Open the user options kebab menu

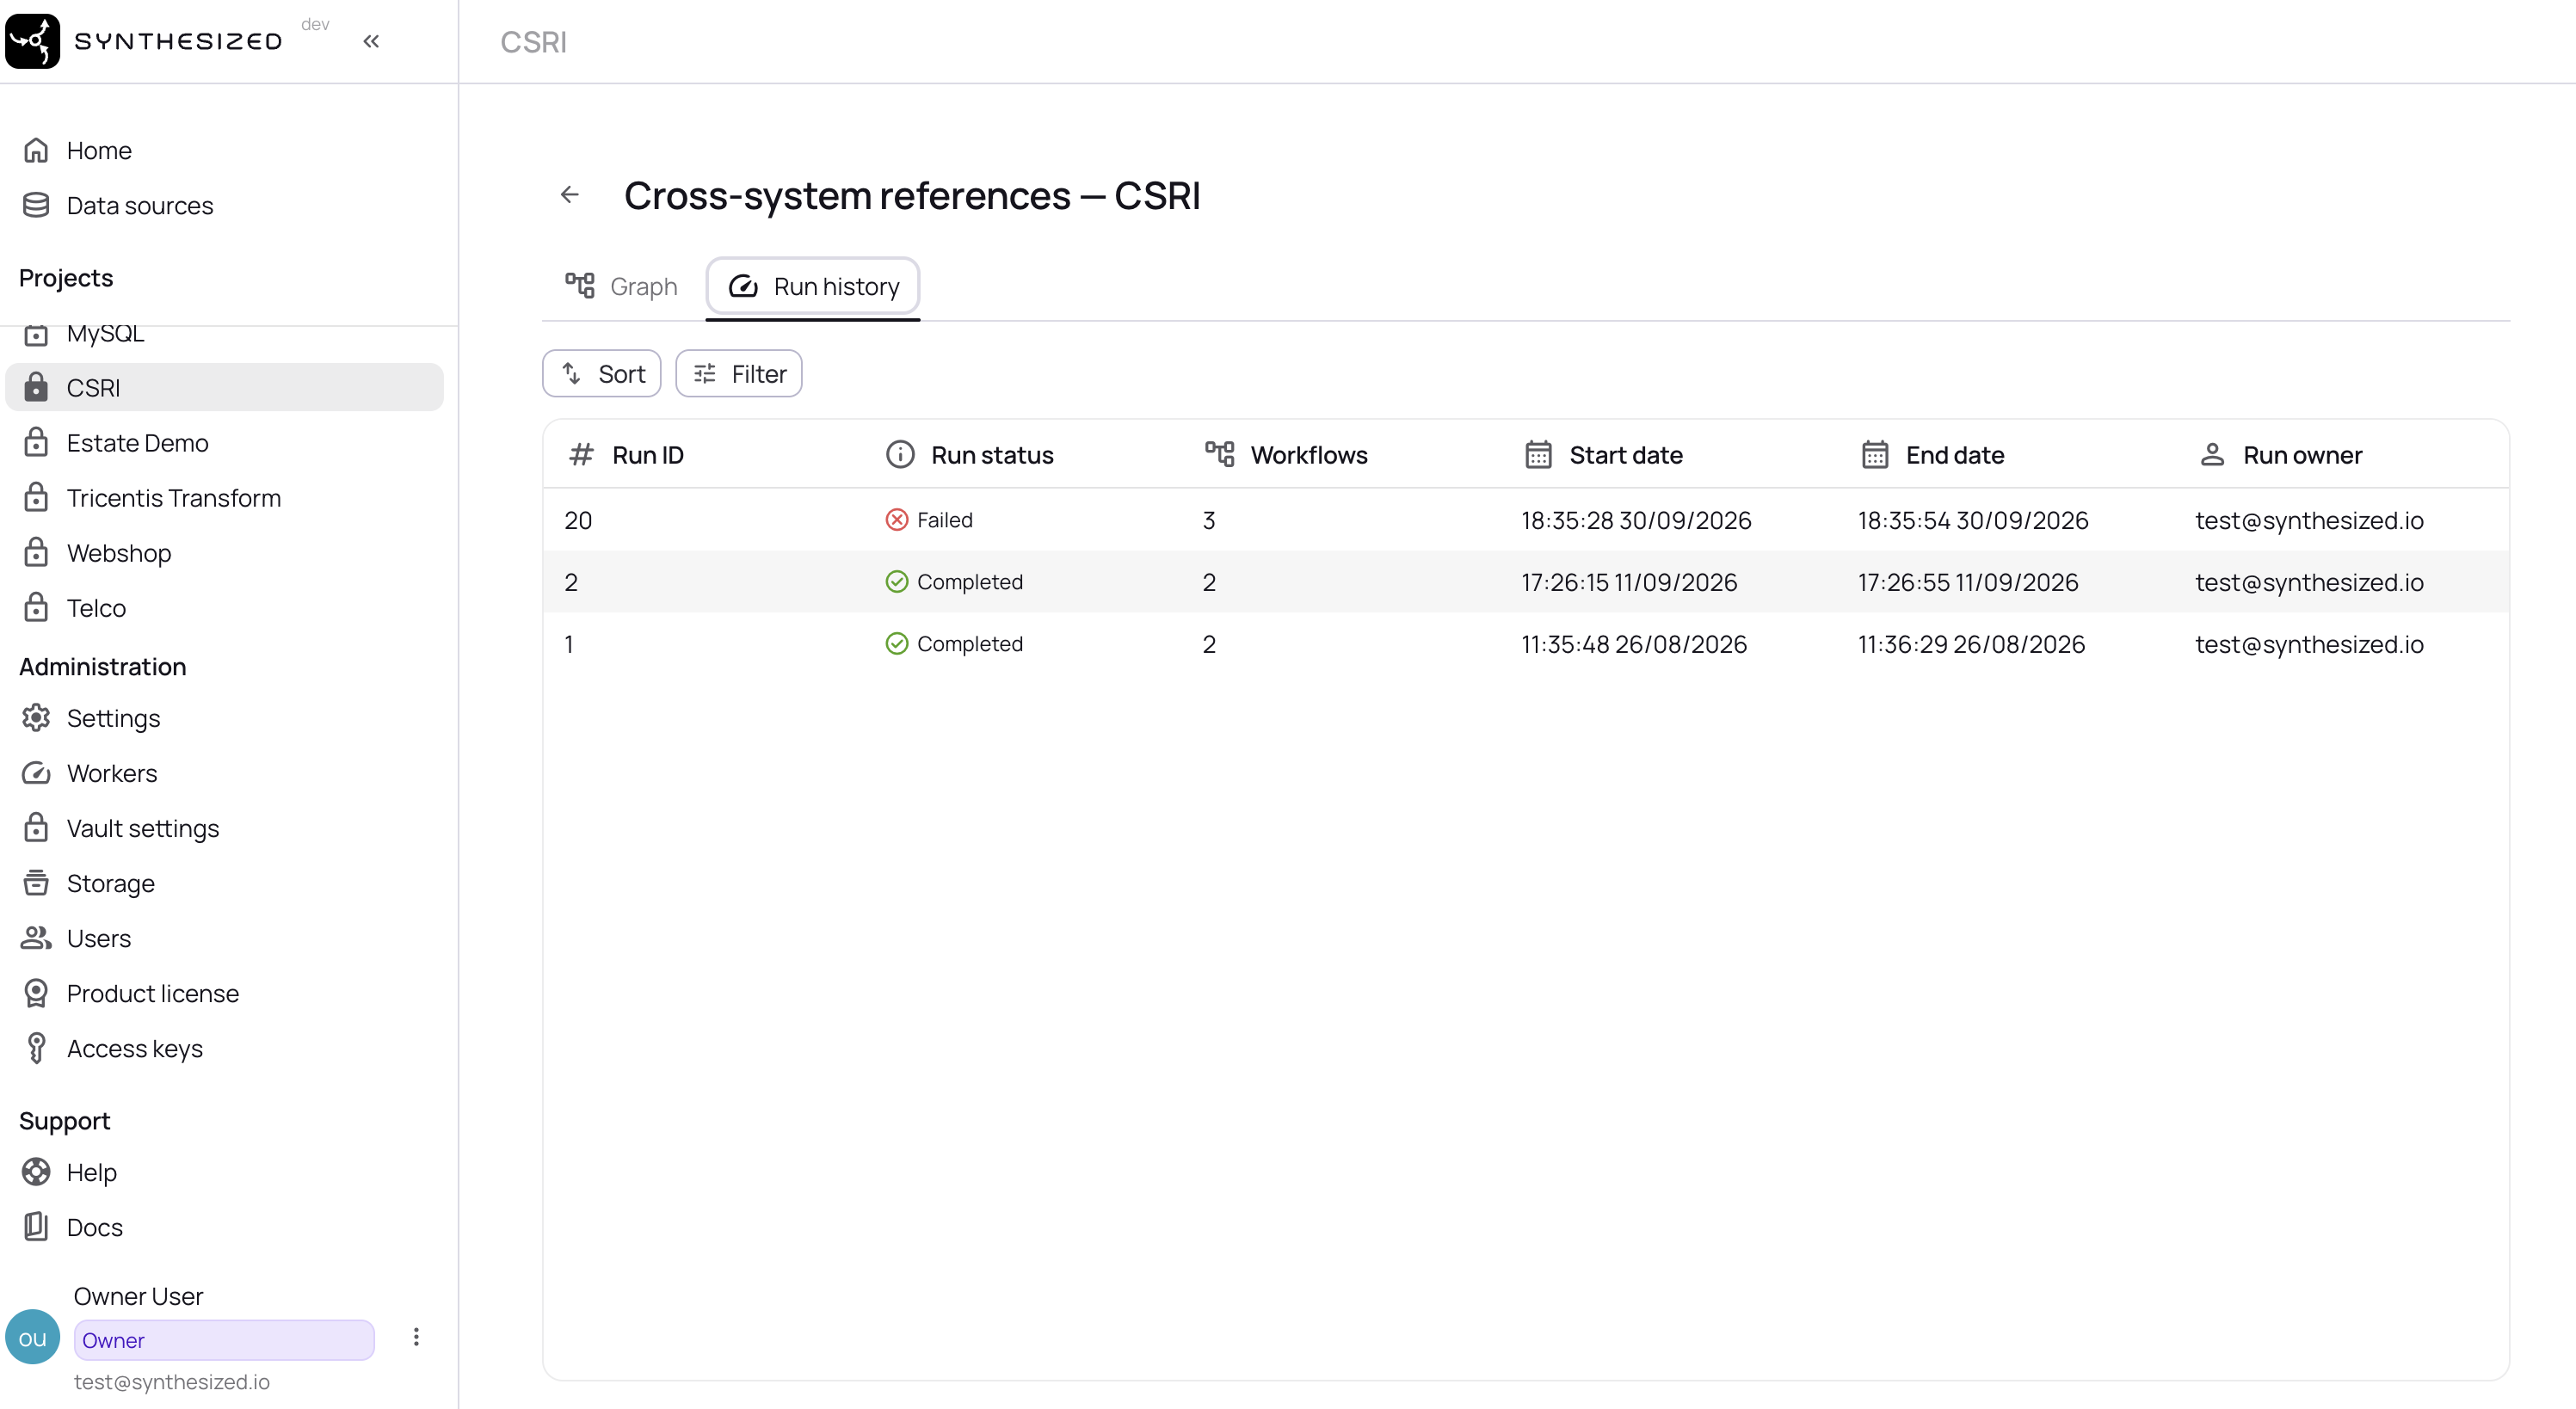pos(416,1337)
